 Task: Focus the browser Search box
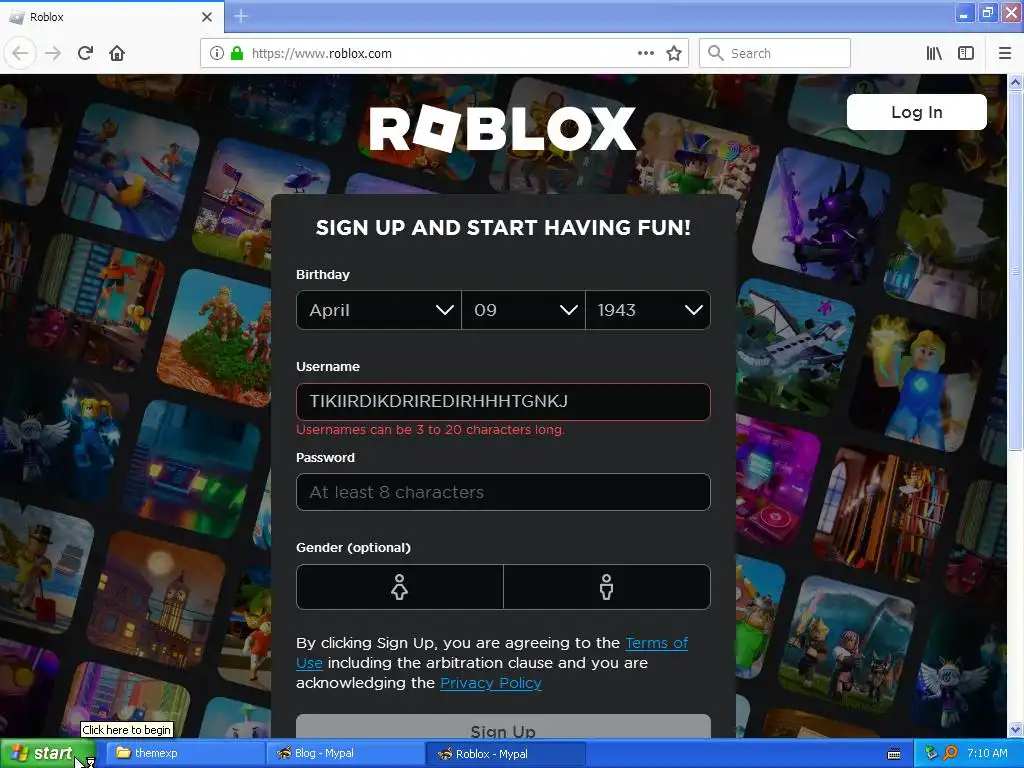click(x=775, y=53)
